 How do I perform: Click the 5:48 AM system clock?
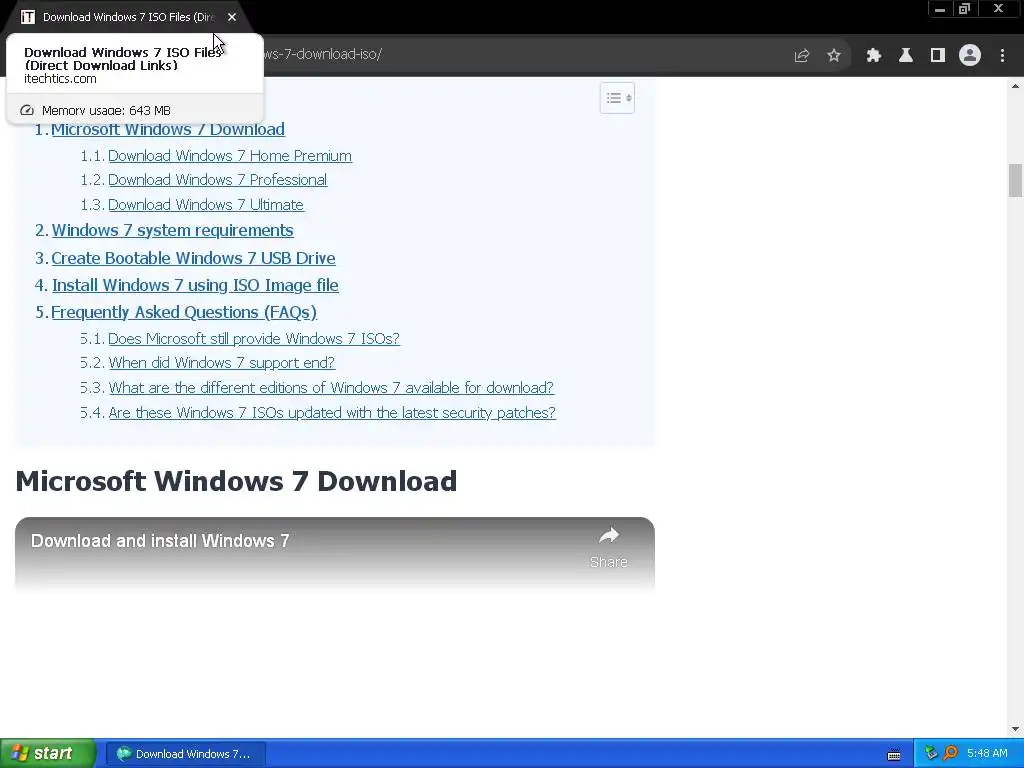(x=987, y=754)
